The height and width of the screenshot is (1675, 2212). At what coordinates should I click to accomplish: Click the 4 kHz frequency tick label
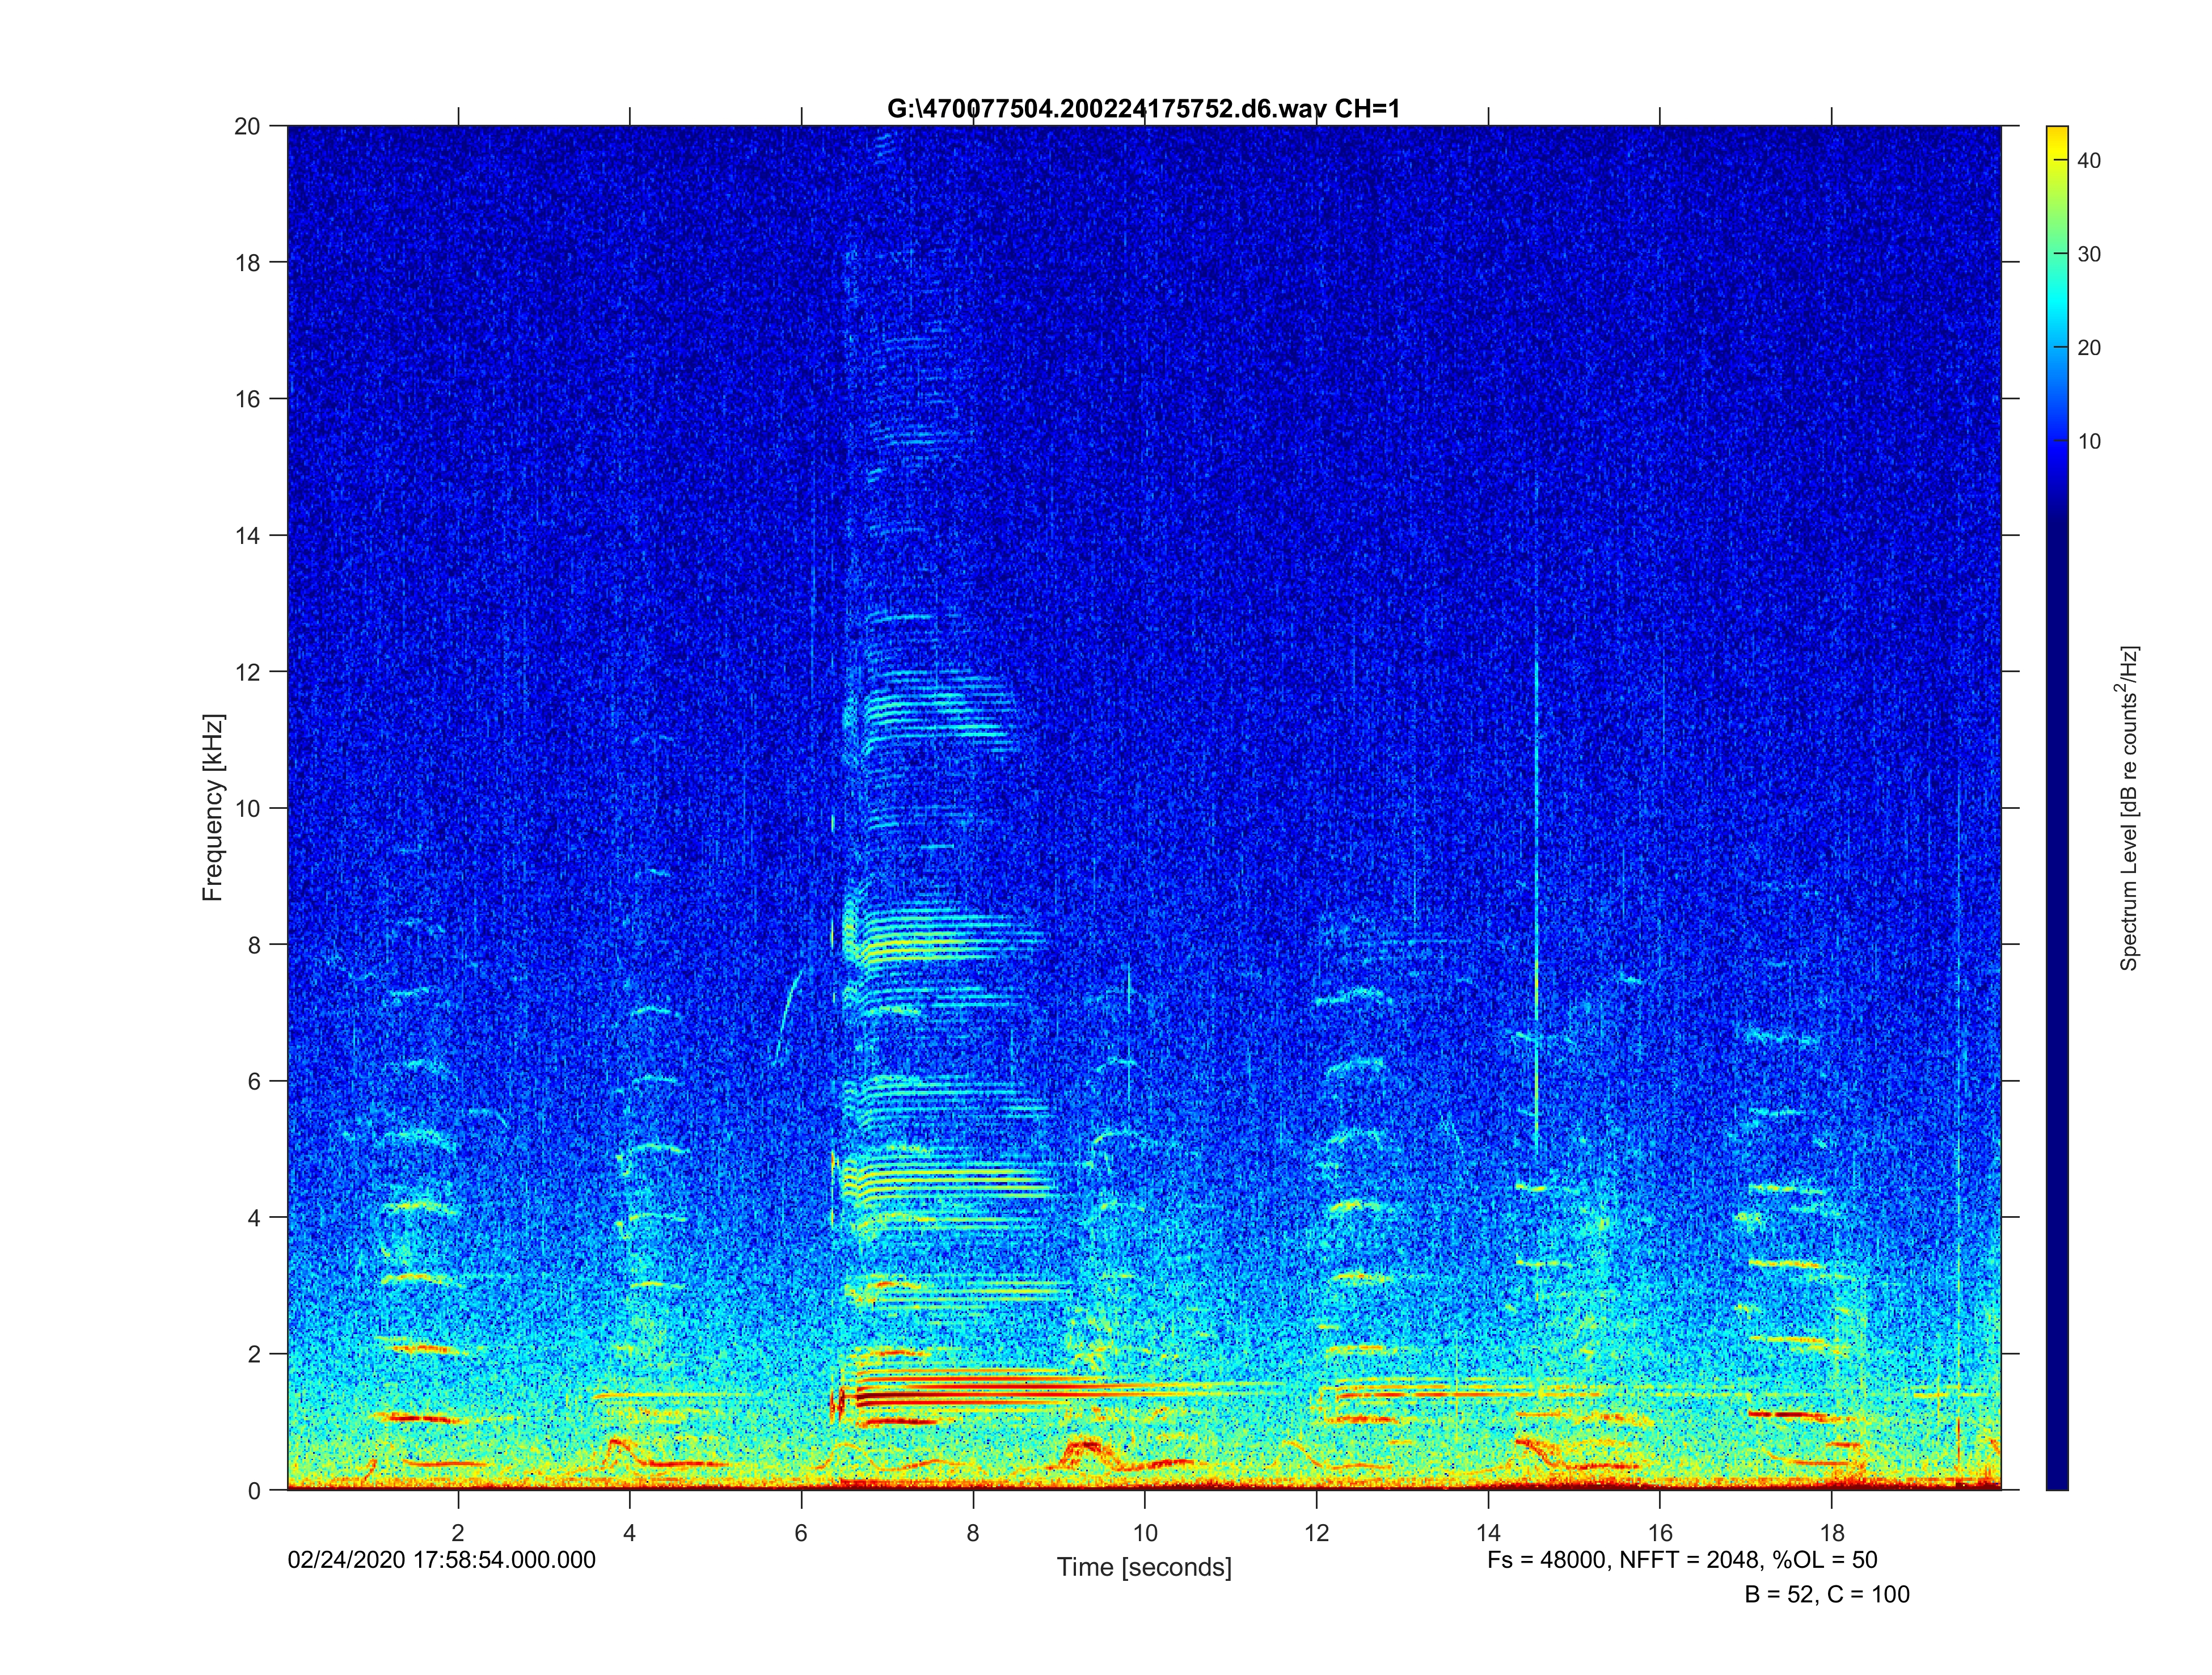pyautogui.click(x=254, y=1218)
